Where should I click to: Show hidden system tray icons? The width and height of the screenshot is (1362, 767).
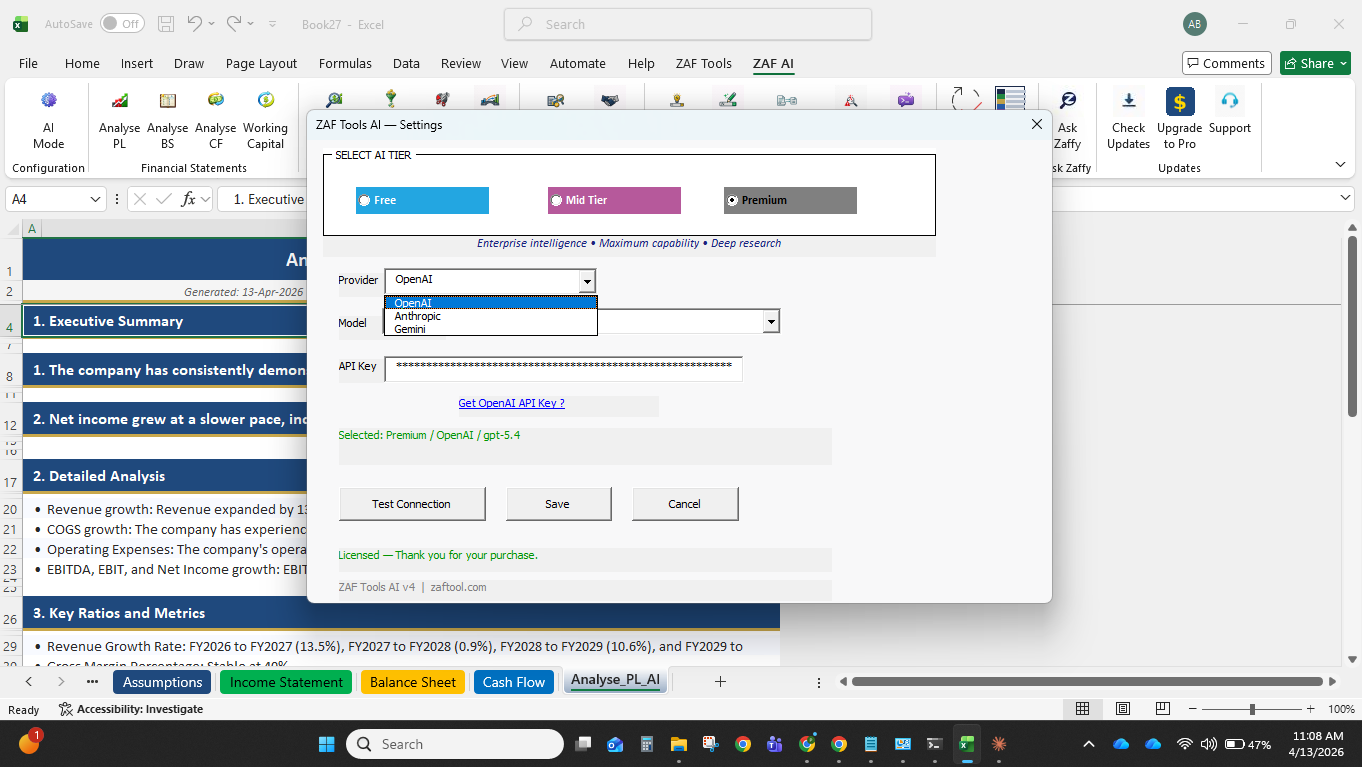(1089, 744)
